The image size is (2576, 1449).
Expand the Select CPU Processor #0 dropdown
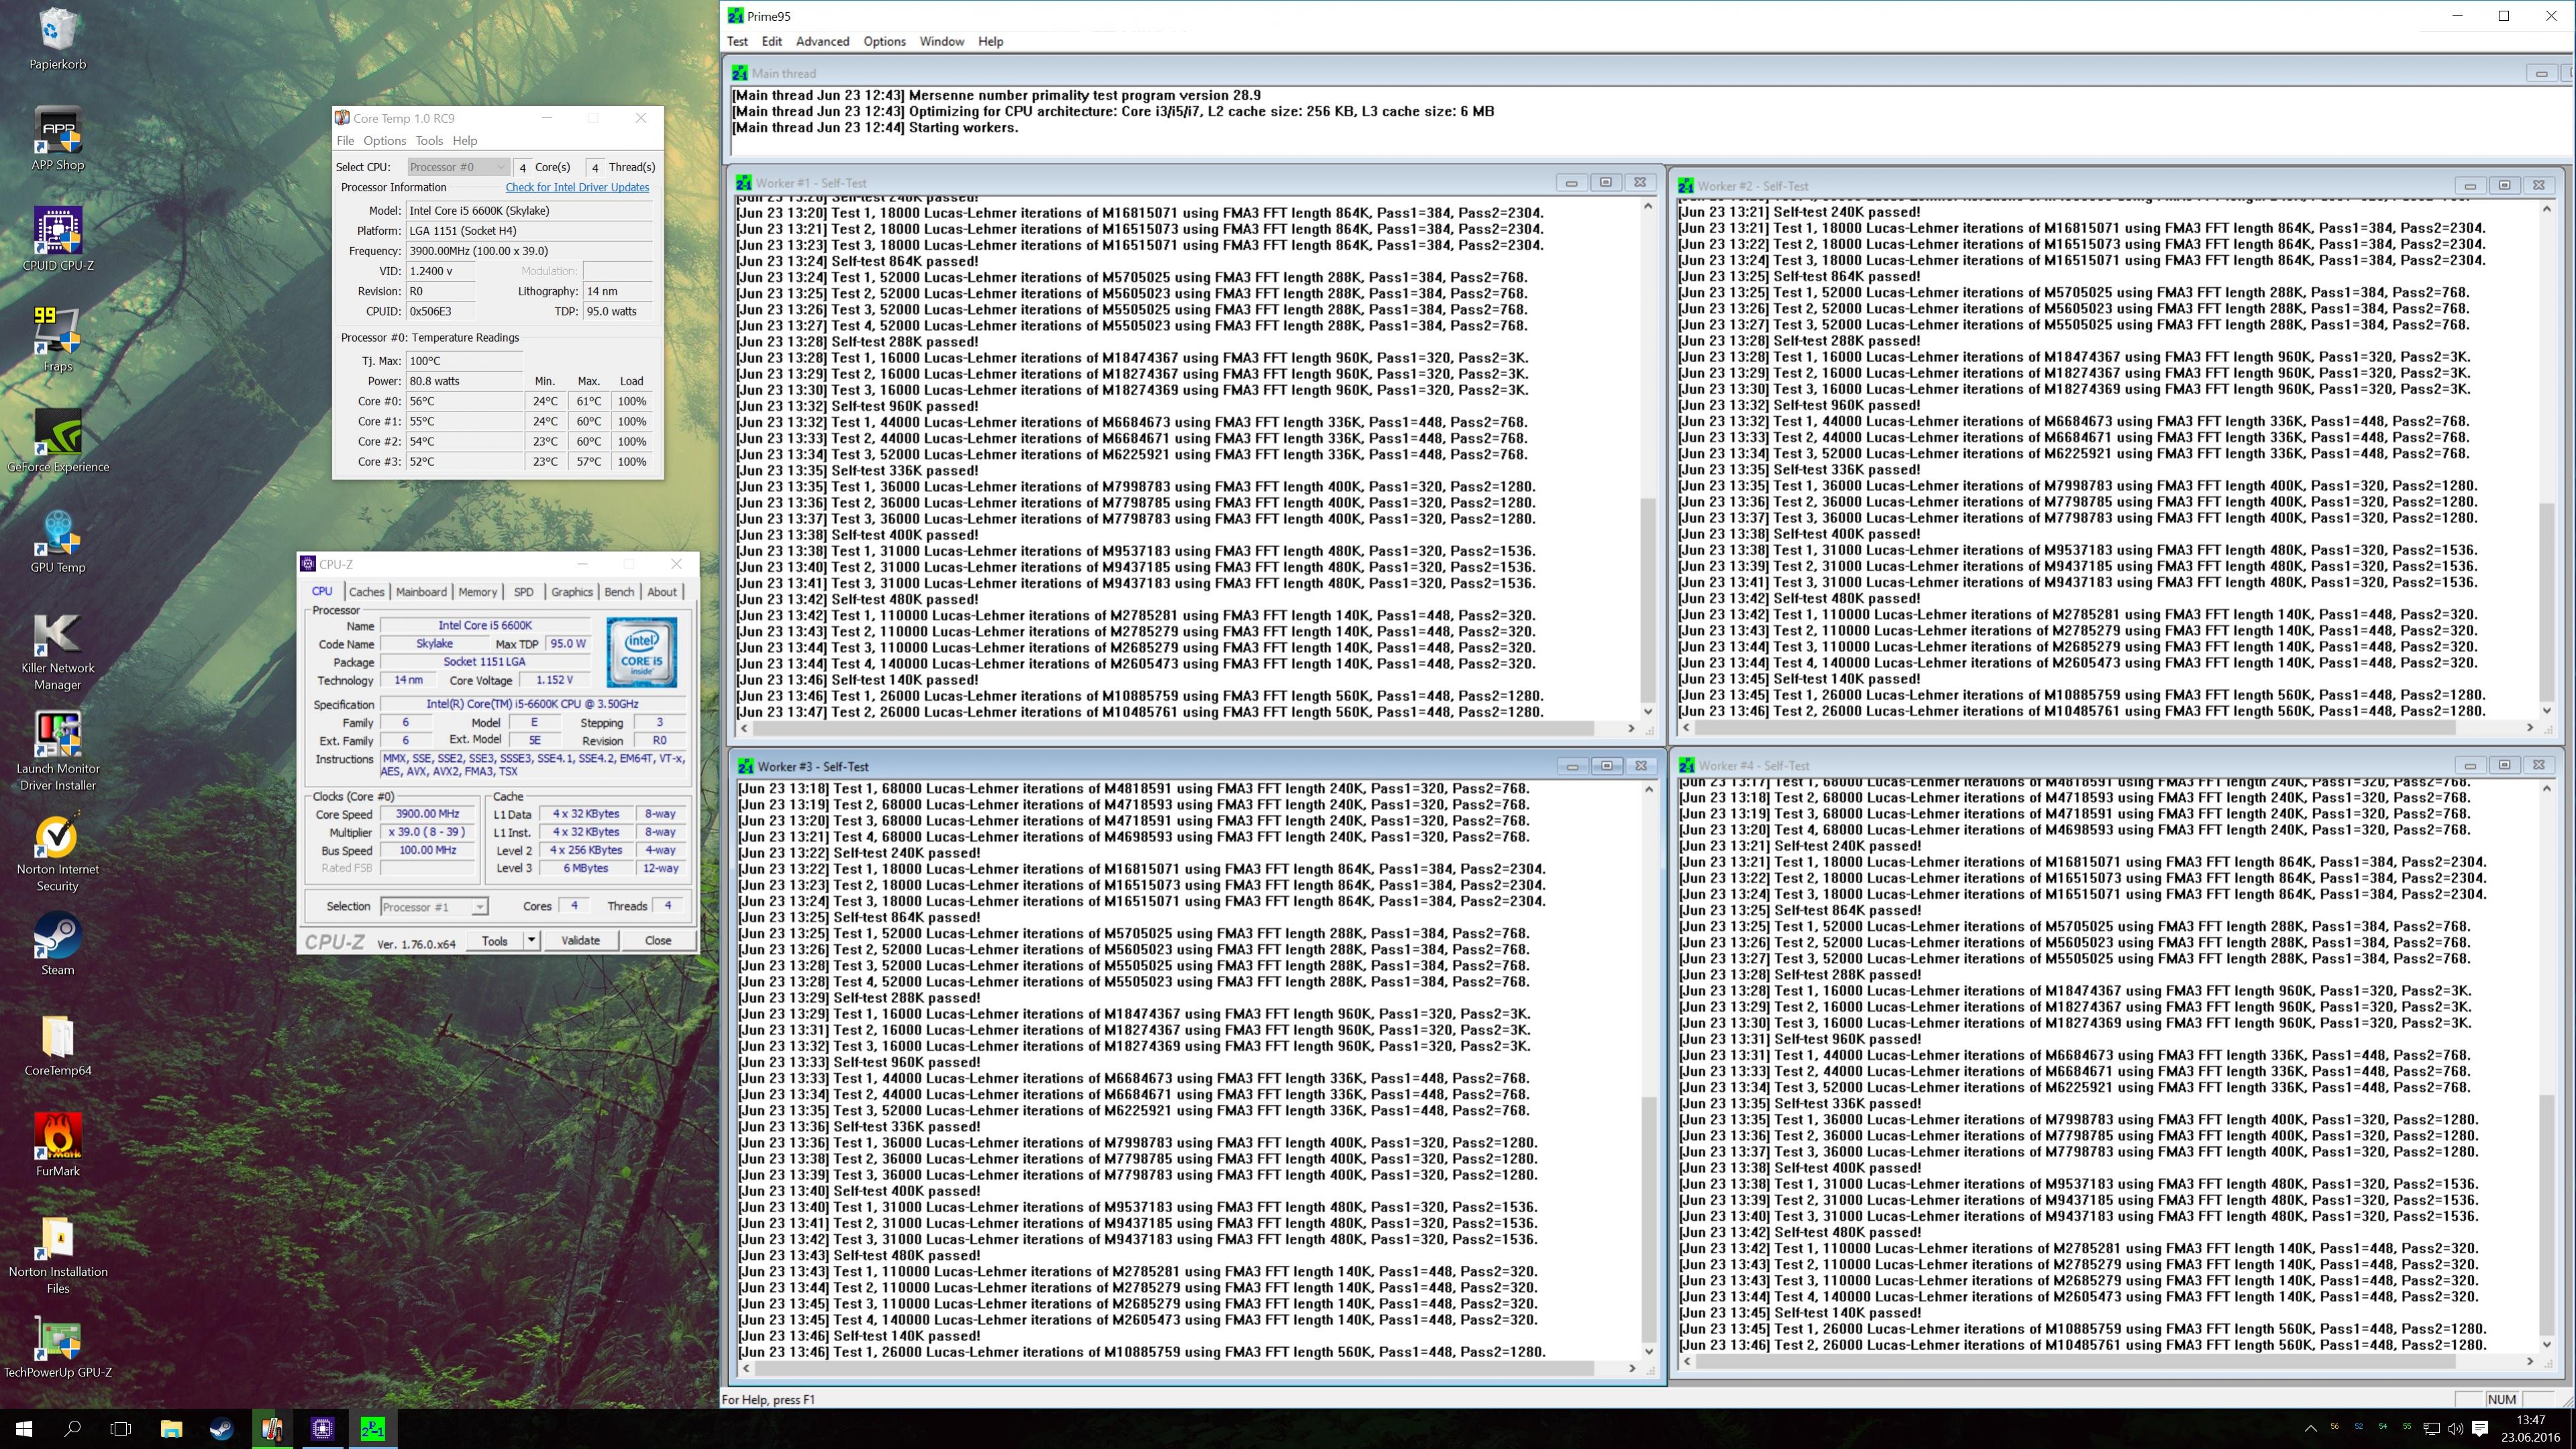[499, 167]
